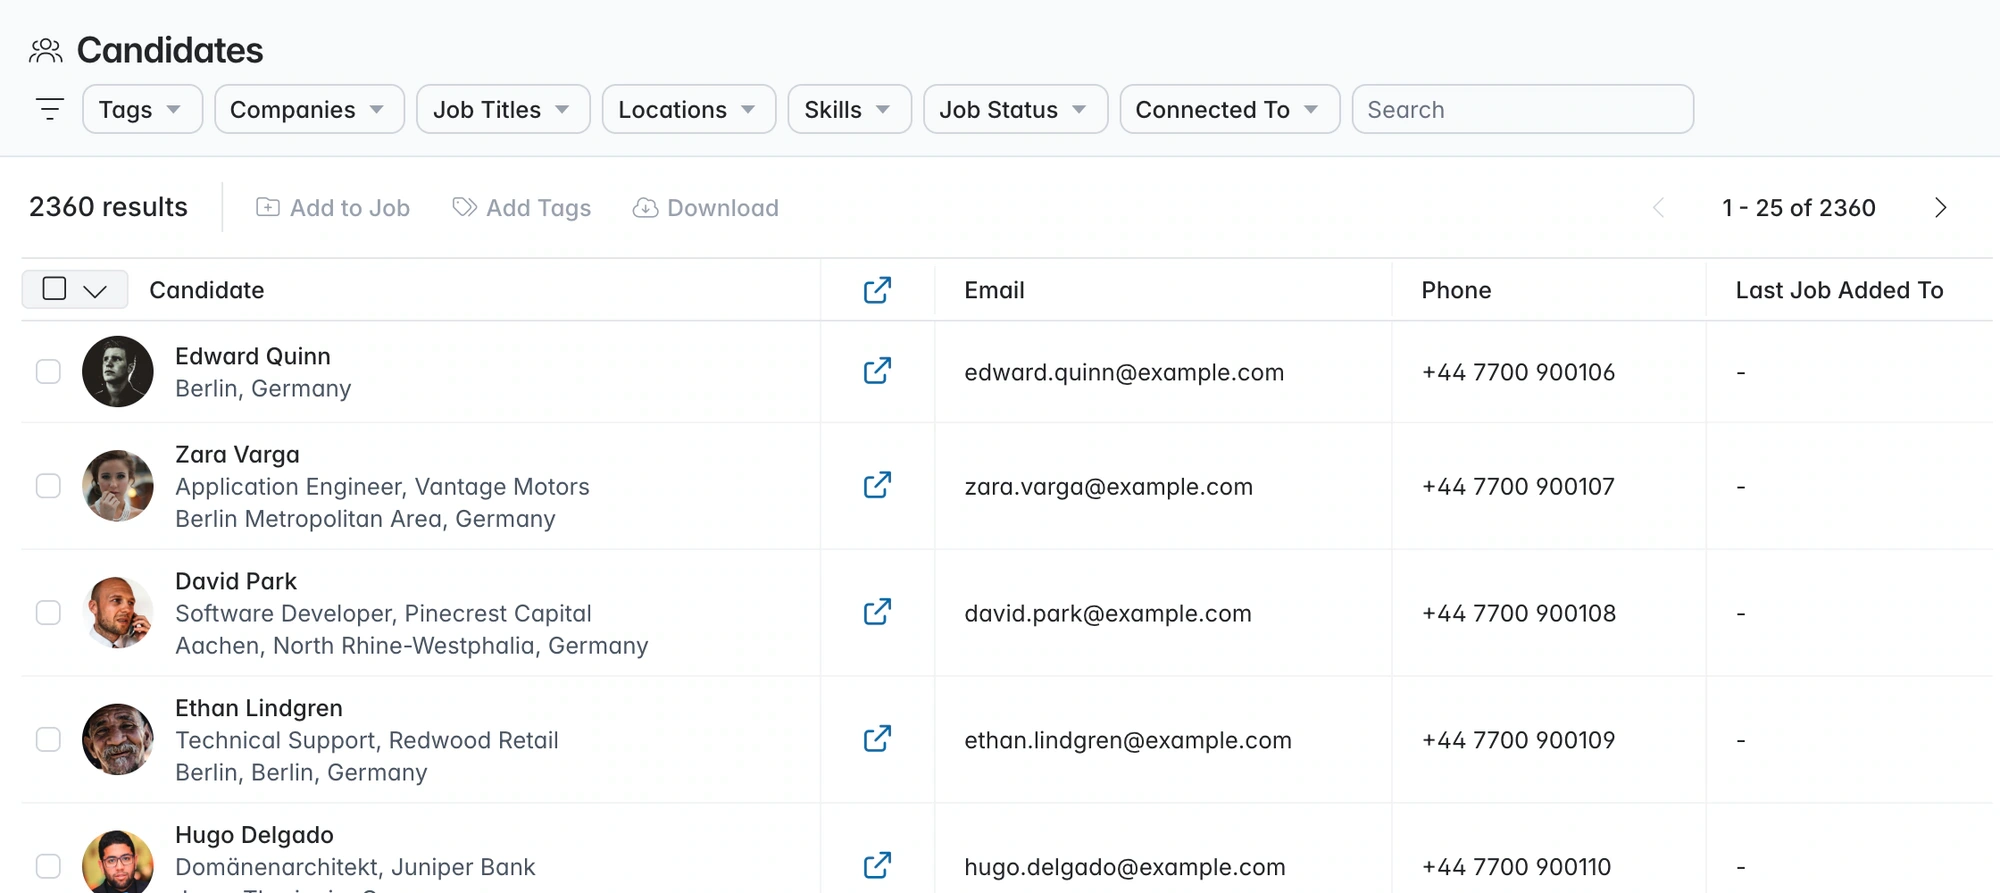Open Zara Varga's profile link icon
Viewport: 2000px width, 893px height.
pos(877,485)
